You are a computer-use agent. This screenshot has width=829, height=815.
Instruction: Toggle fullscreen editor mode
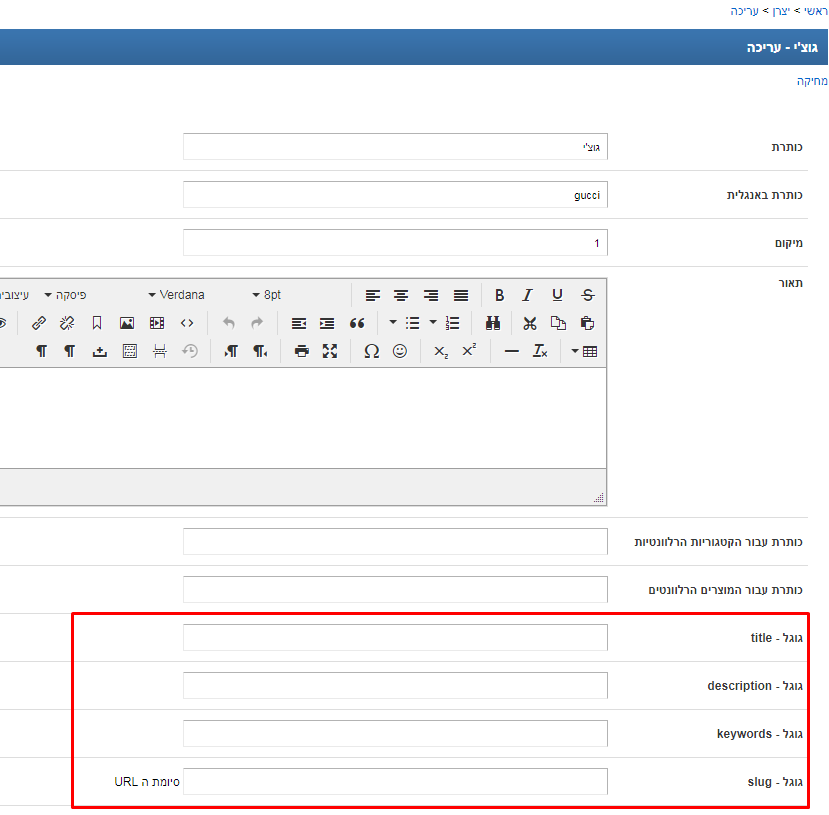pos(330,351)
